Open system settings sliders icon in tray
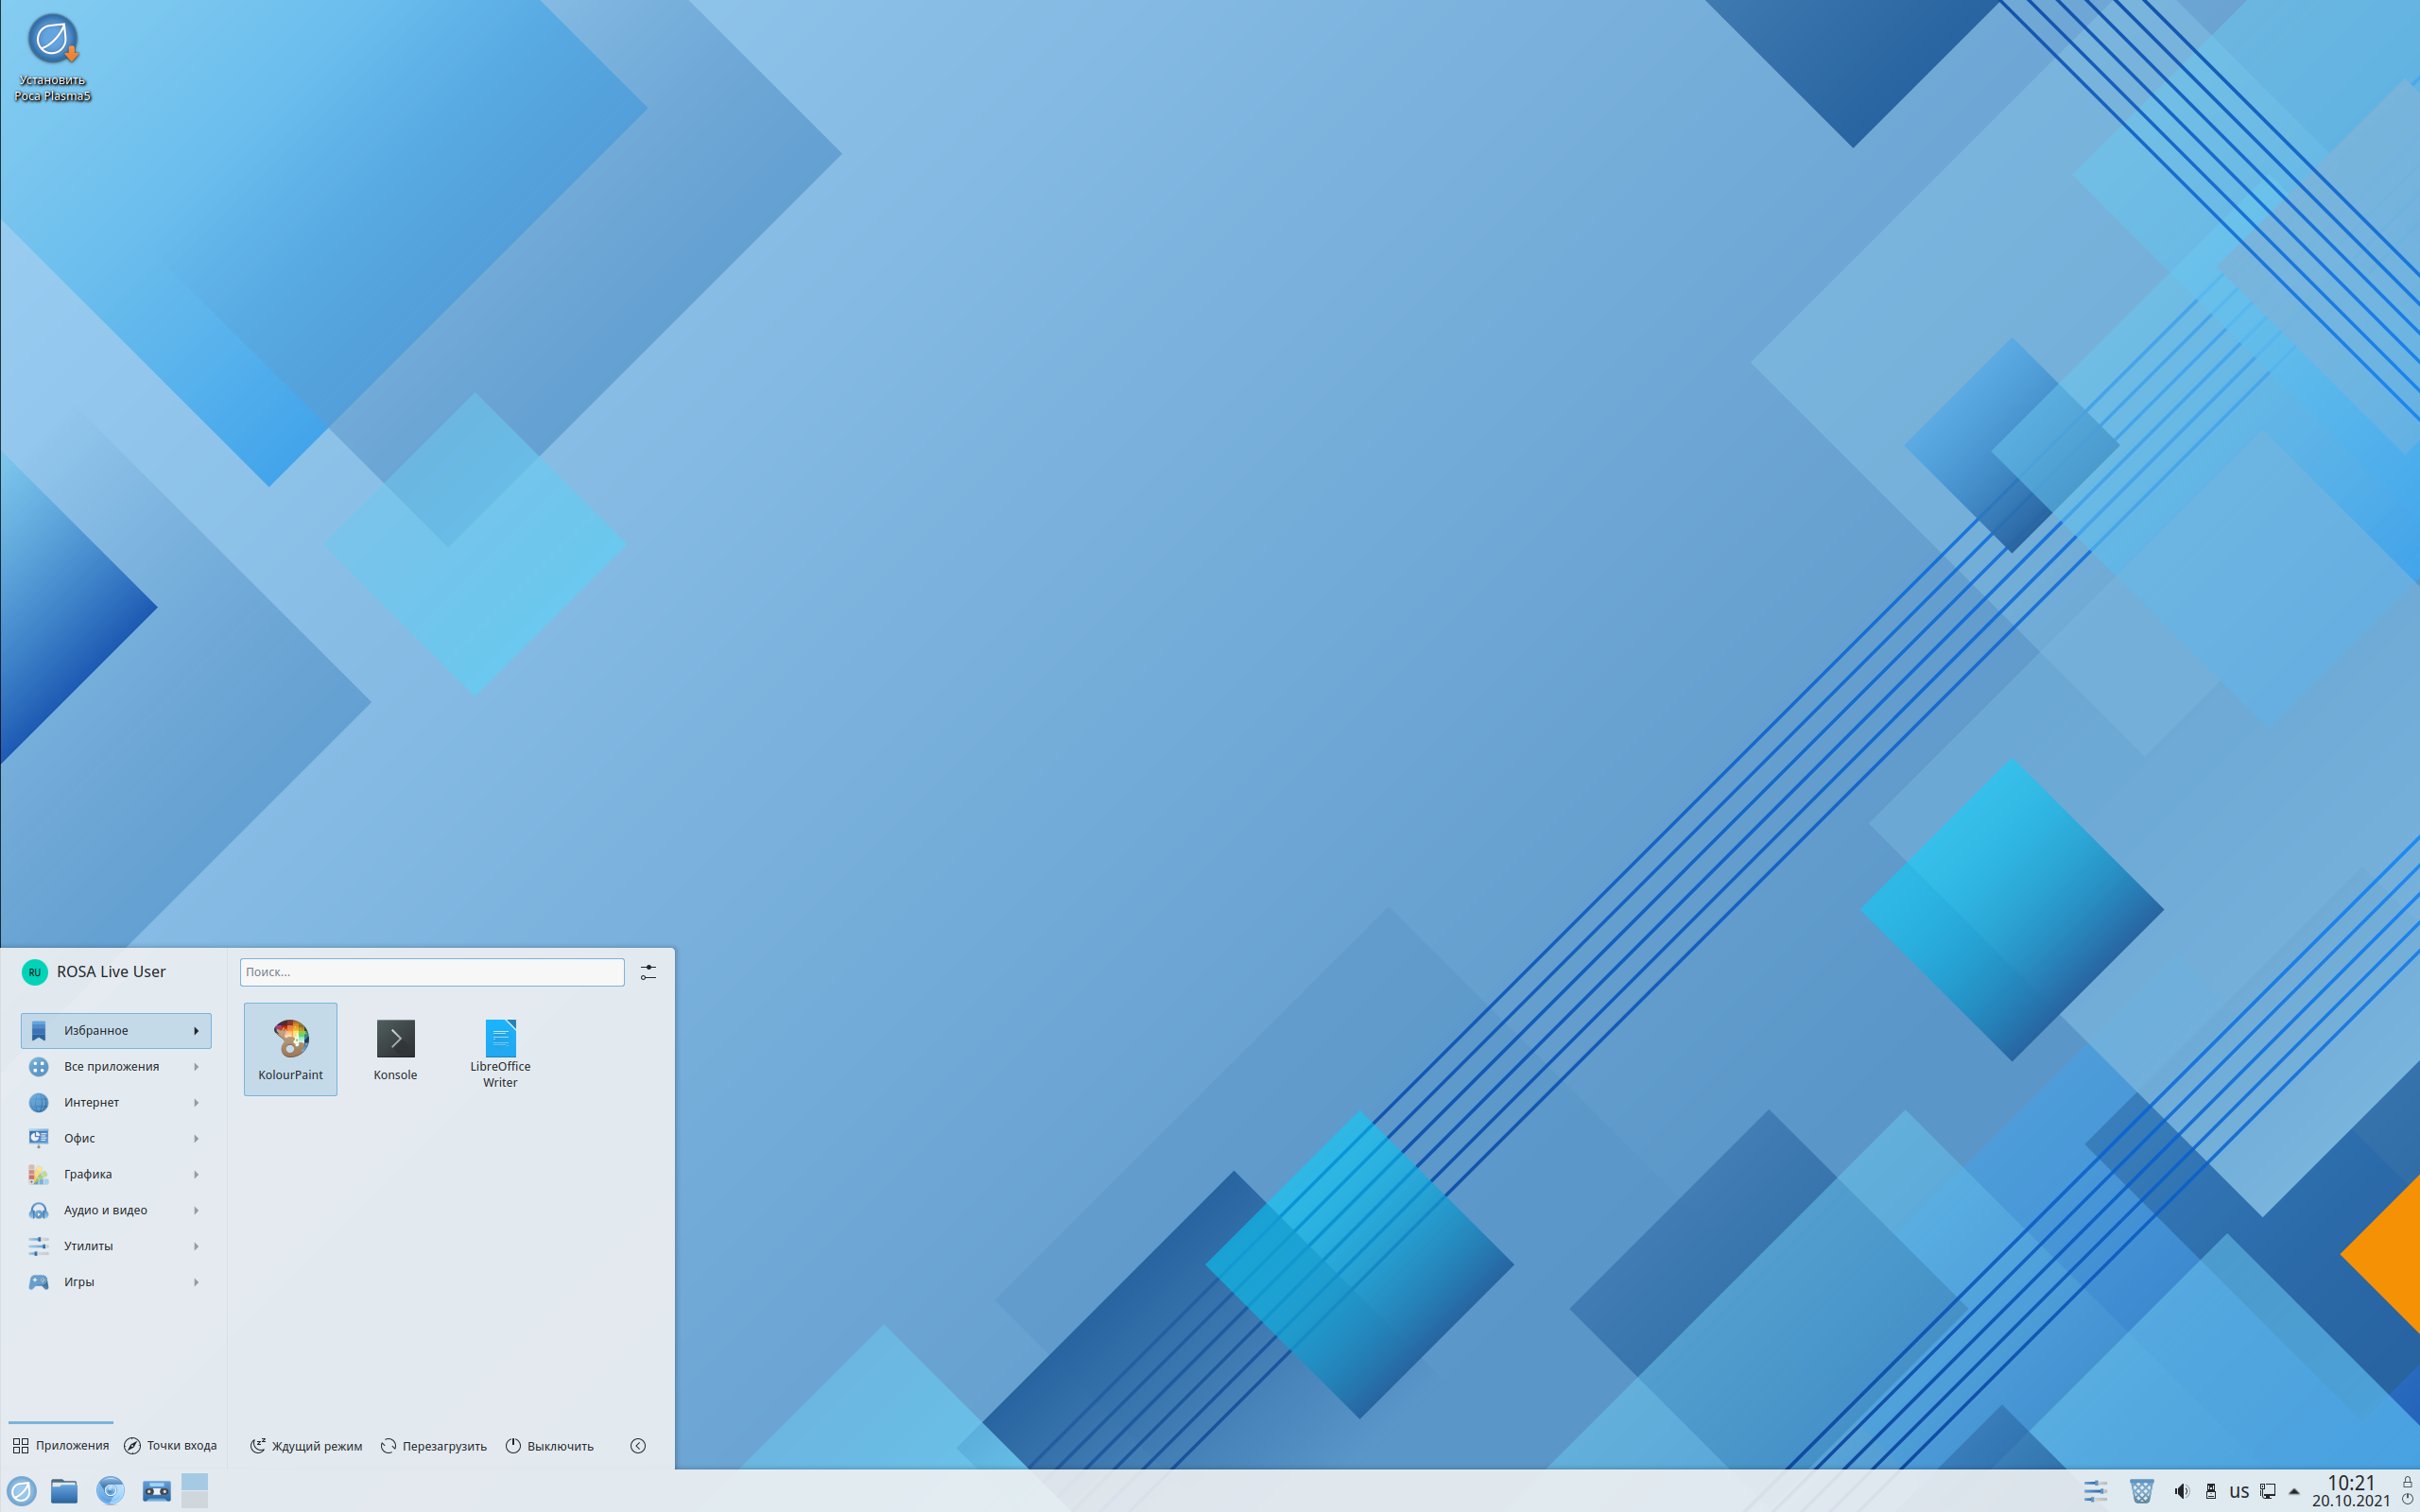This screenshot has height=1512, width=2420. click(x=2095, y=1491)
